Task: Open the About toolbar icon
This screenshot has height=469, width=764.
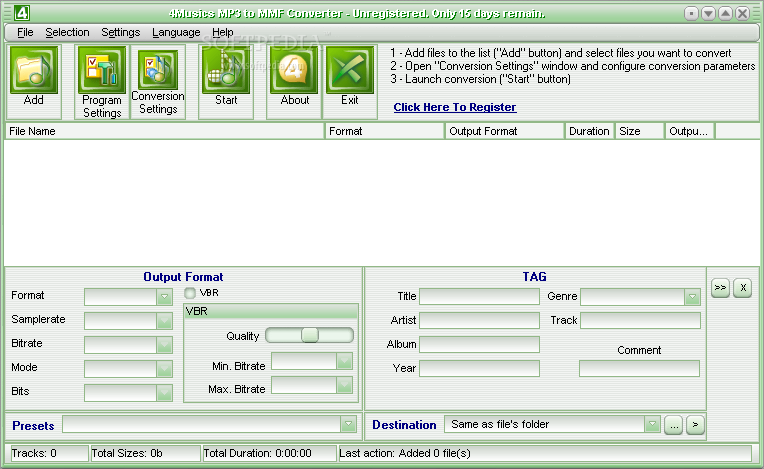Action: point(294,70)
